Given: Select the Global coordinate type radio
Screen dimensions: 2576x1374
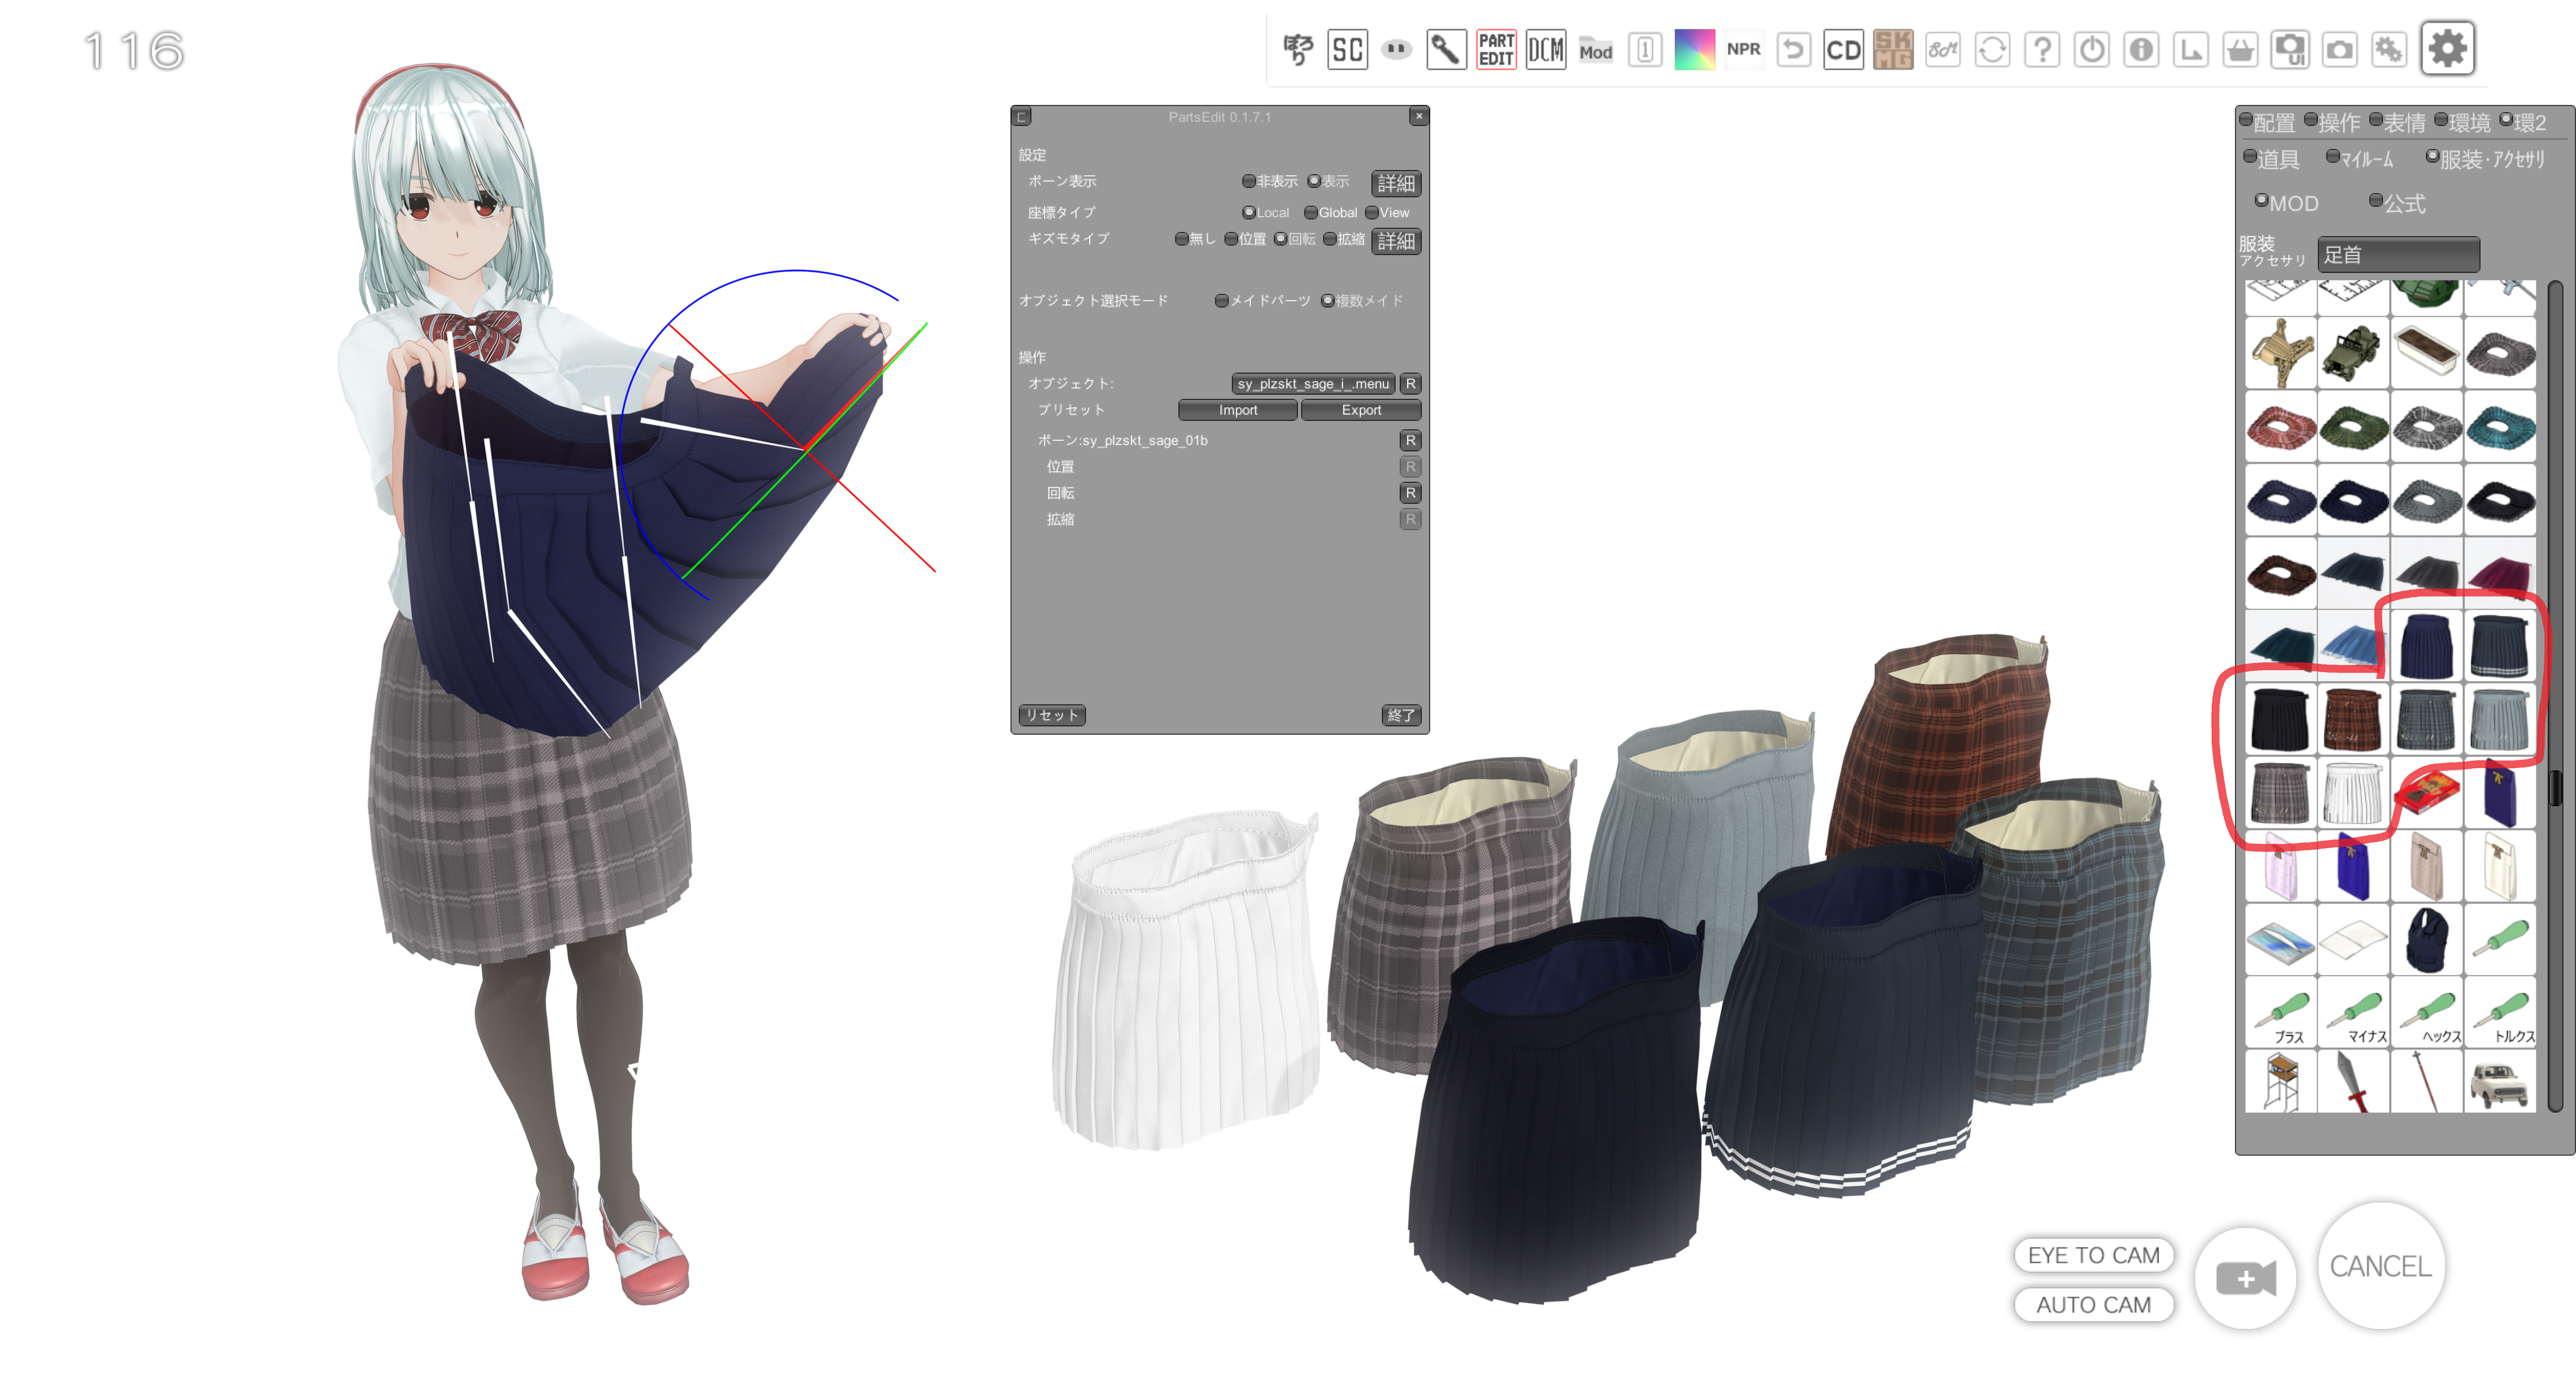Looking at the screenshot, I should (x=1331, y=212).
